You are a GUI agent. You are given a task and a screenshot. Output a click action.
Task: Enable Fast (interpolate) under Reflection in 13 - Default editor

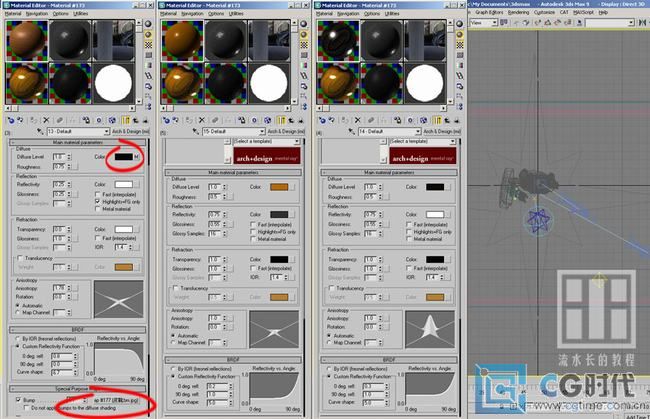98,194
